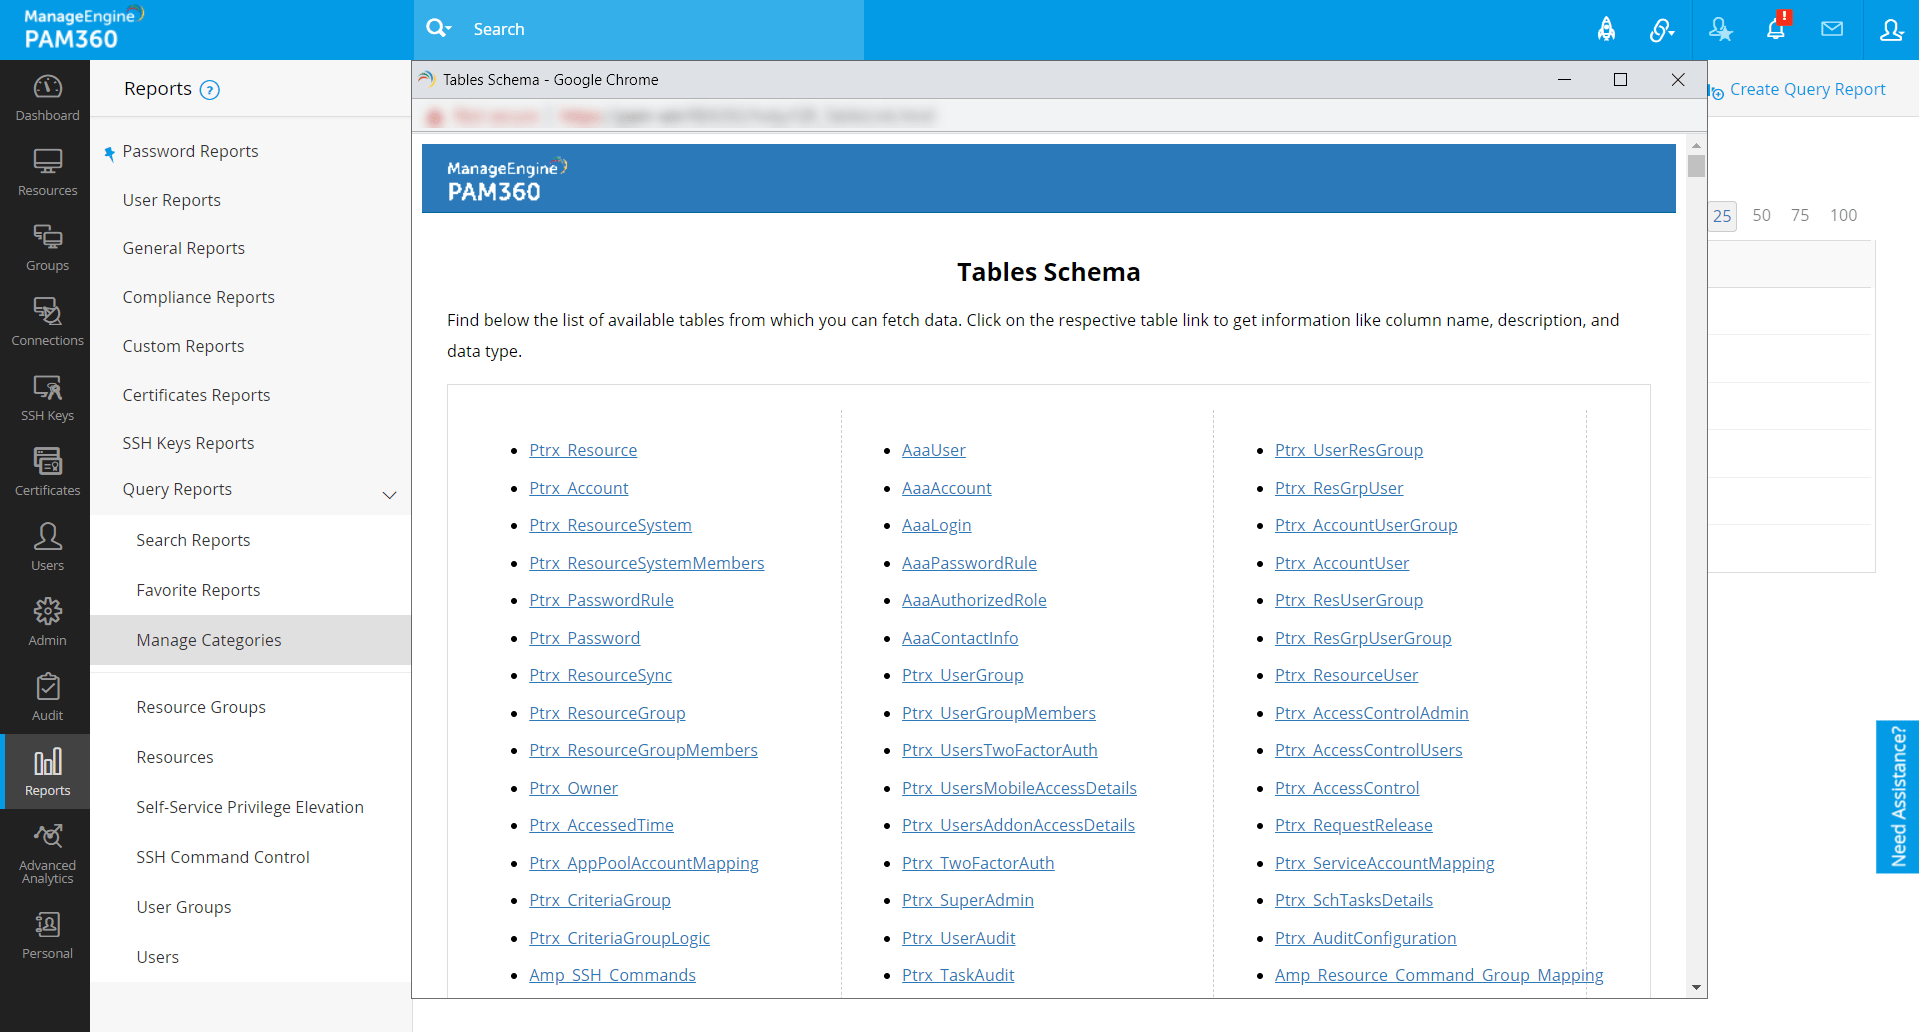The width and height of the screenshot is (1919, 1032).
Task: Select Favorite Reports under Query Reports
Action: click(x=198, y=590)
